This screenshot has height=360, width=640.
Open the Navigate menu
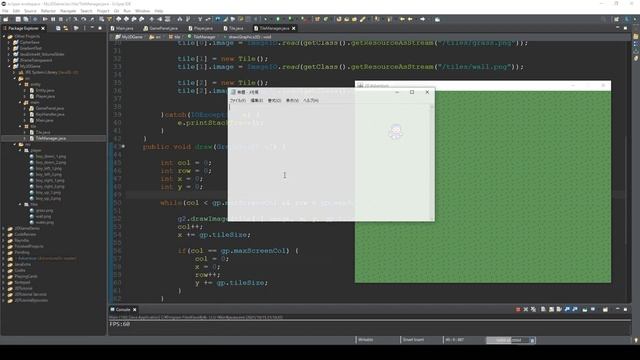click(x=68, y=11)
